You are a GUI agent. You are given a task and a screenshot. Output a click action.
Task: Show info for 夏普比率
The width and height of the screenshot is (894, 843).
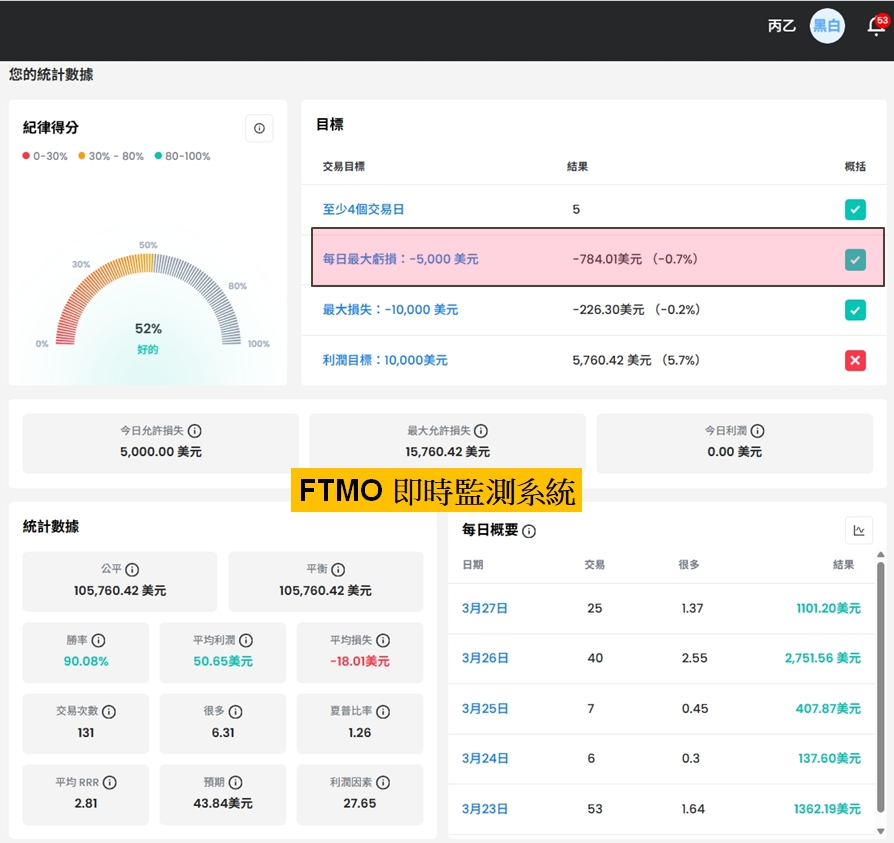[383, 712]
